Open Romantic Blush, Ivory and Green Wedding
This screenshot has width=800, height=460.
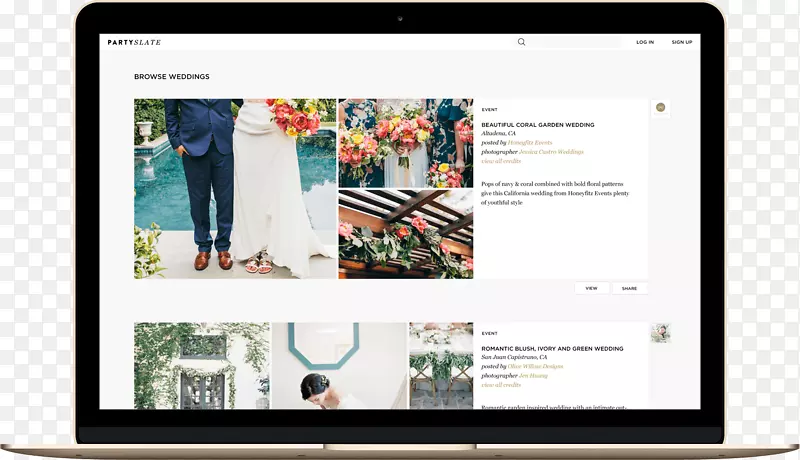pyautogui.click(x=552, y=348)
